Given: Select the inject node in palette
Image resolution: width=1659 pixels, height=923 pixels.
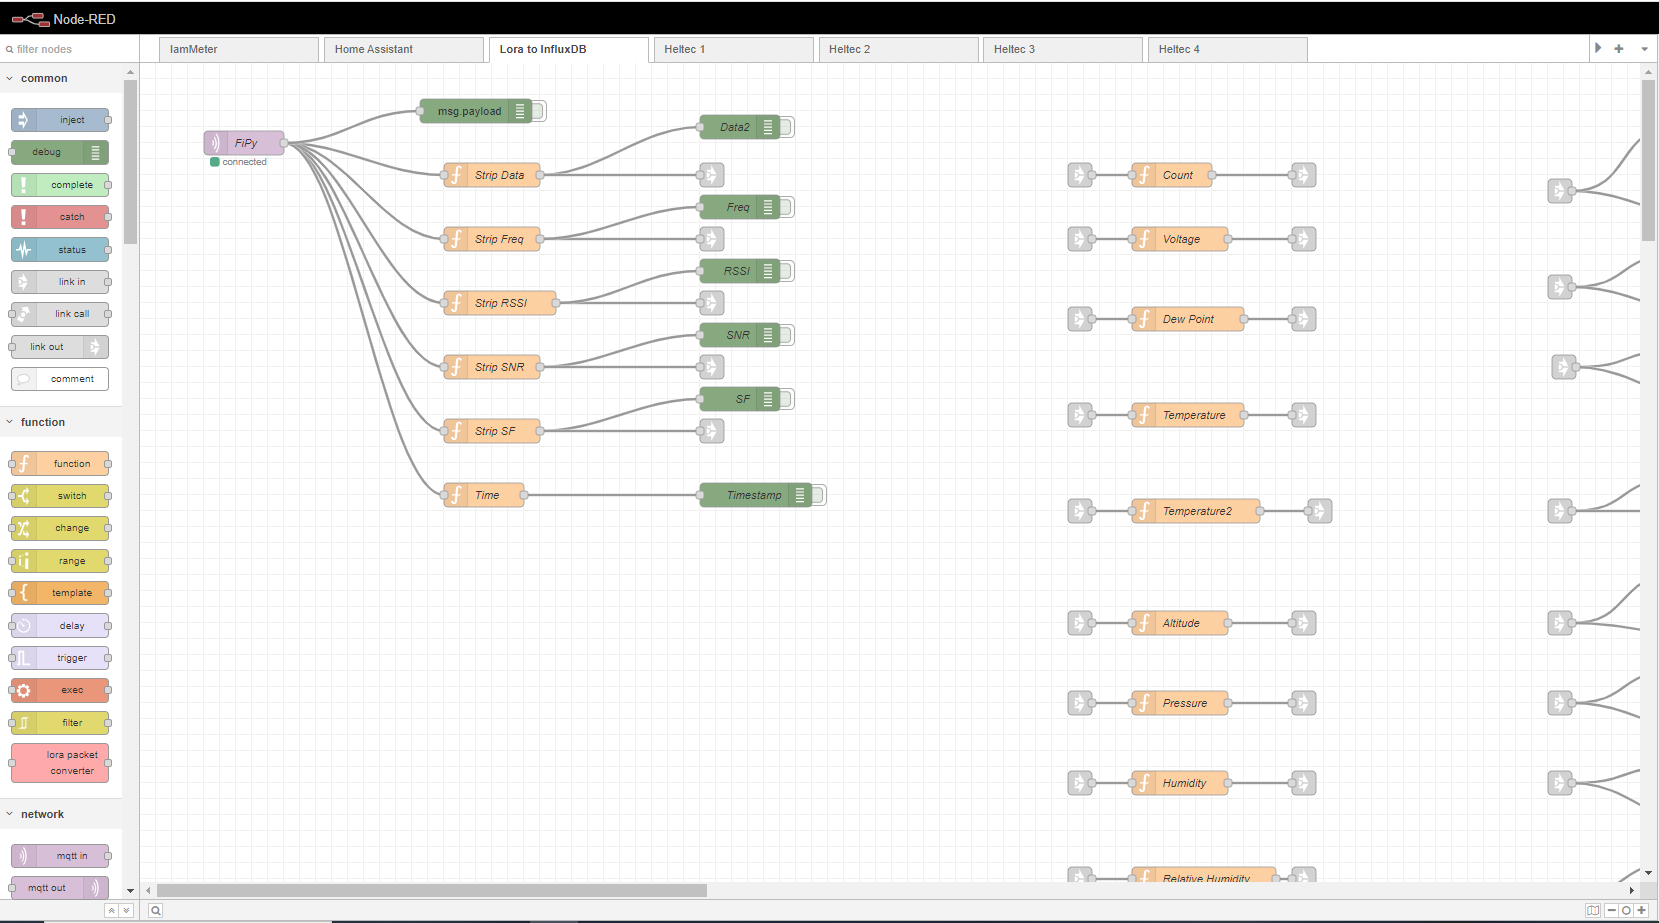Looking at the screenshot, I should pos(60,120).
